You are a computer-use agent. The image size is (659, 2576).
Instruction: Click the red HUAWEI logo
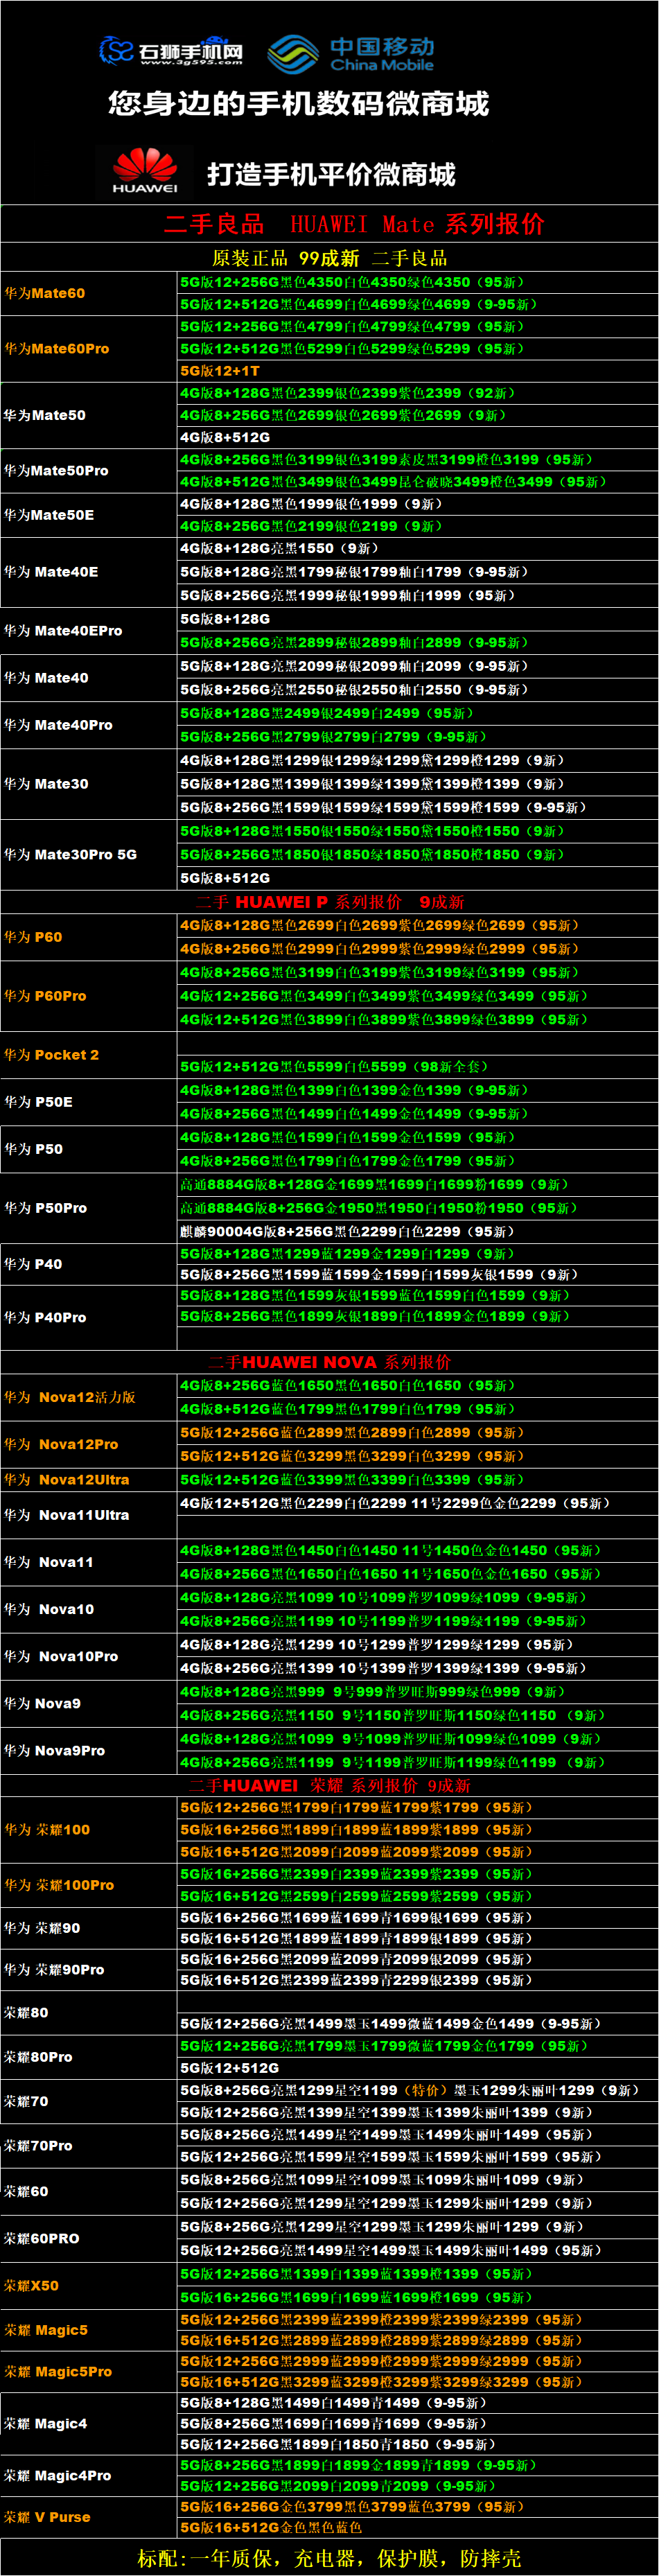(145, 170)
